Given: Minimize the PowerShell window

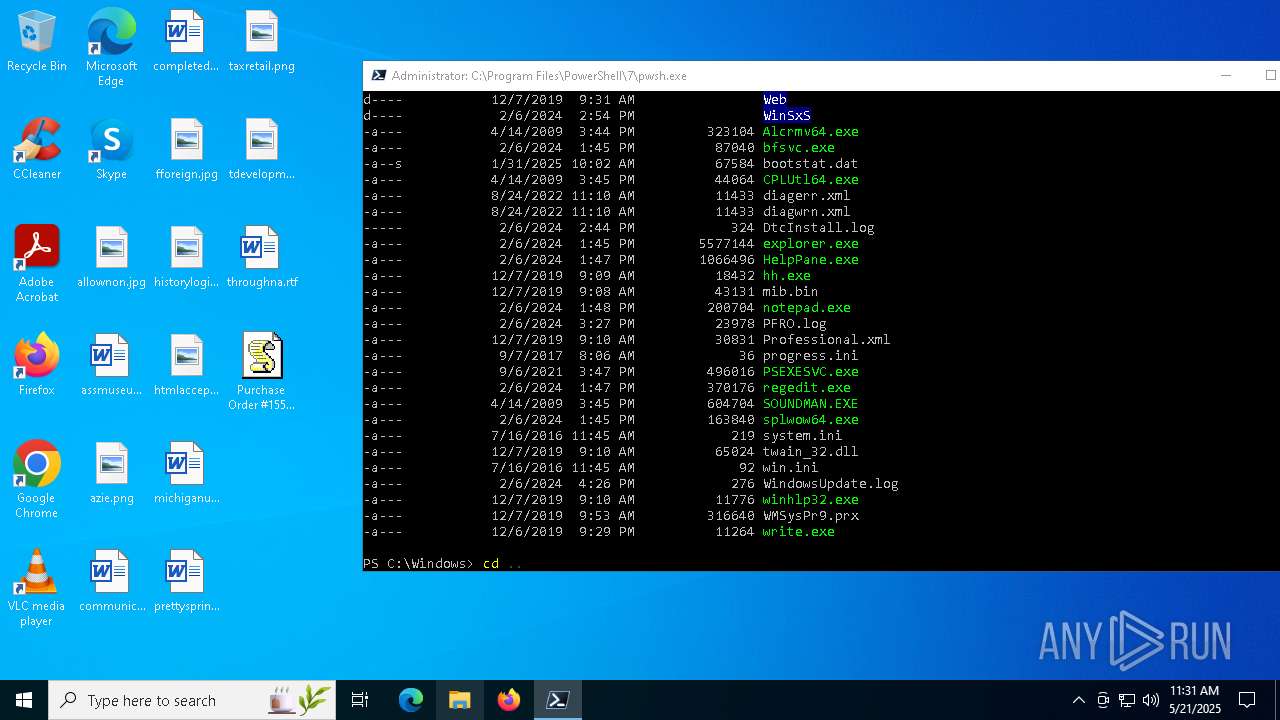Looking at the screenshot, I should (1226, 76).
